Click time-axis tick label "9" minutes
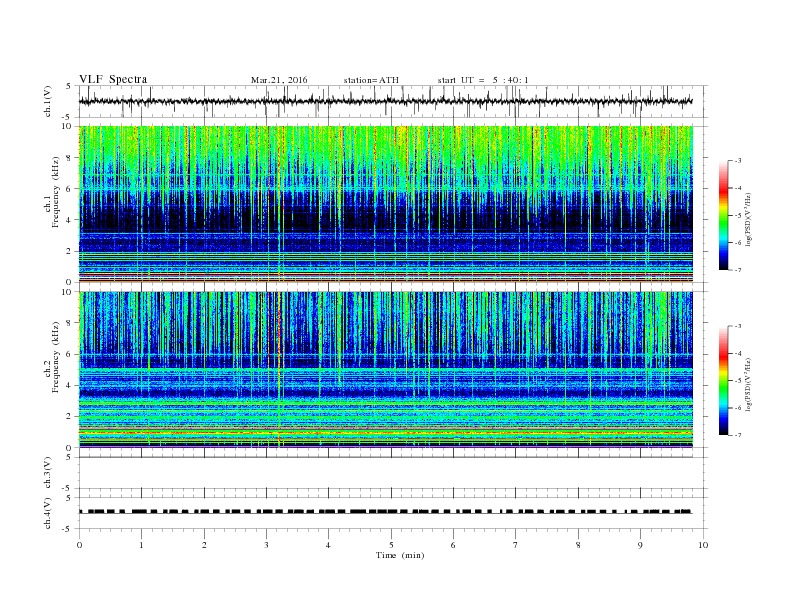 pyautogui.click(x=640, y=545)
